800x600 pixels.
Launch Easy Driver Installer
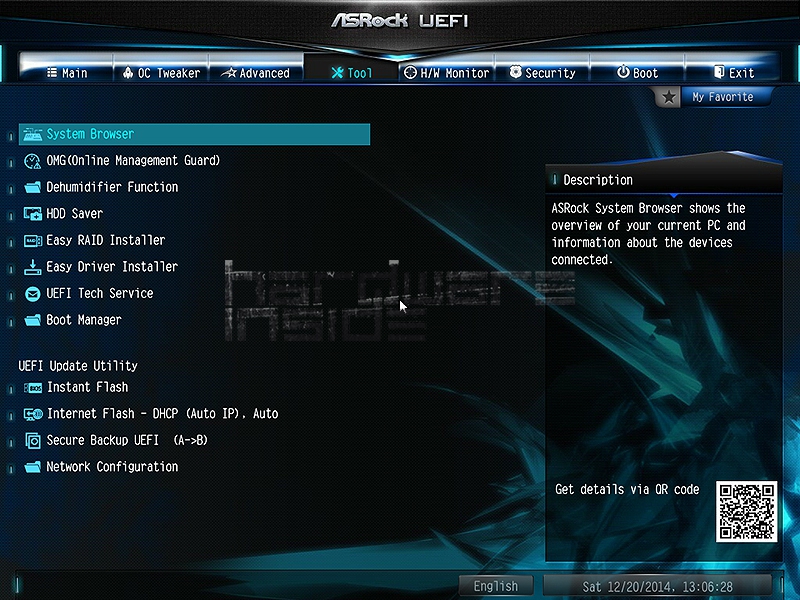pos(112,267)
